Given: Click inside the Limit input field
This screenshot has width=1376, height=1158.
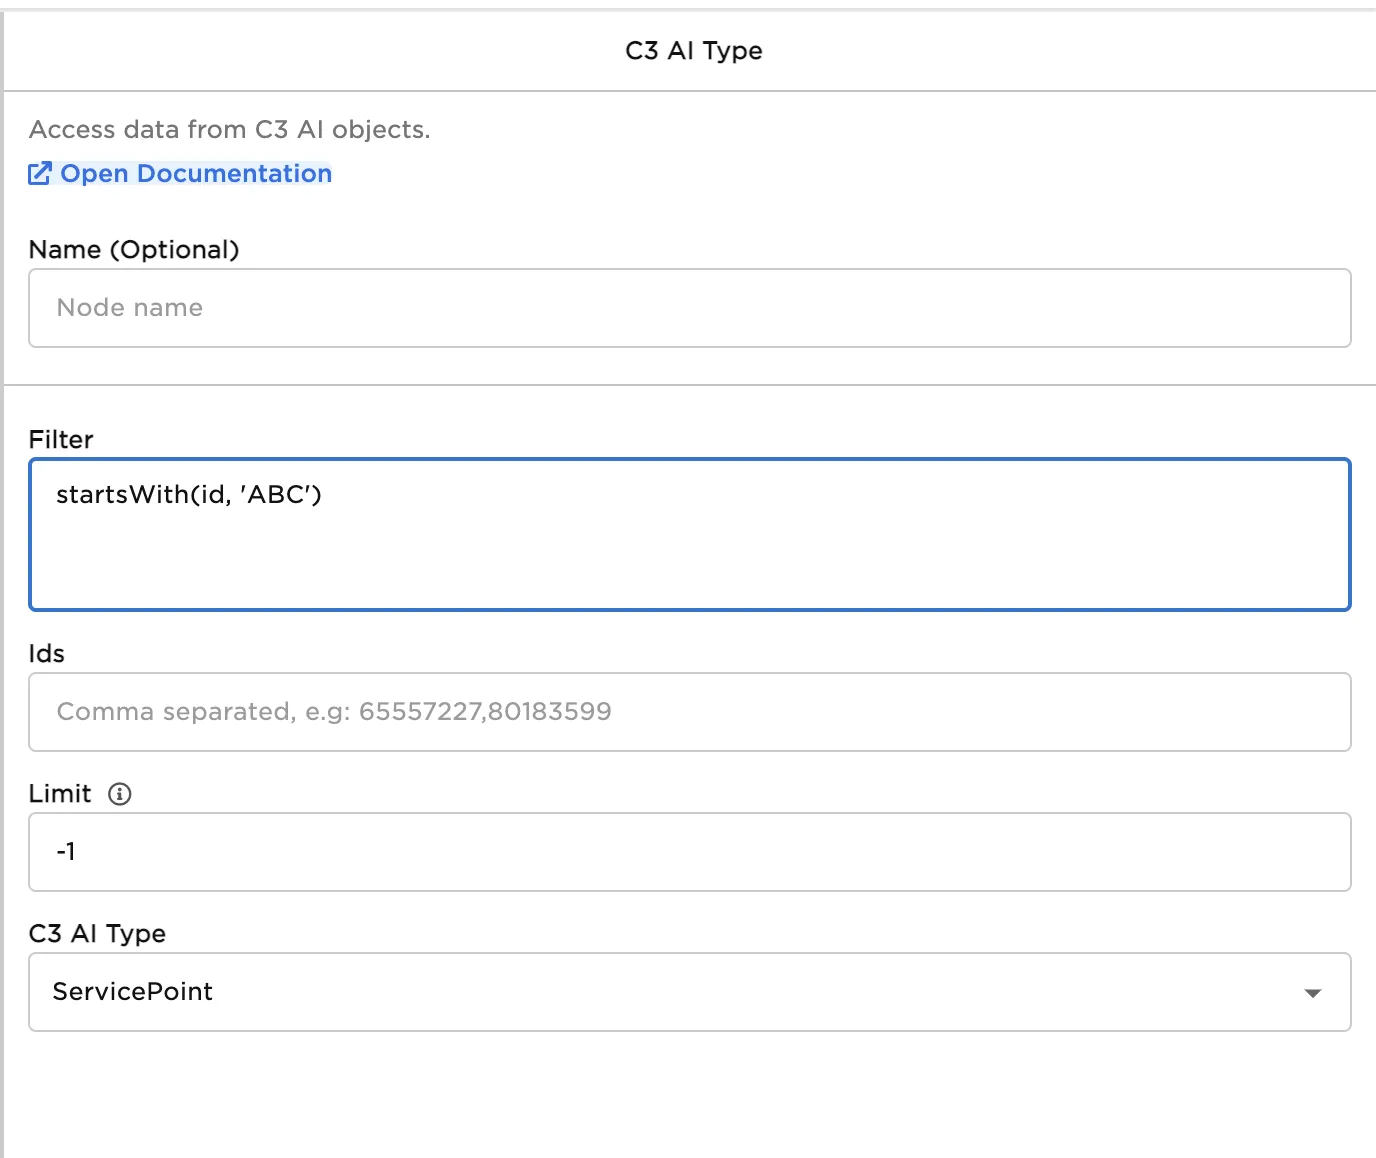Looking at the screenshot, I should click(x=689, y=852).
